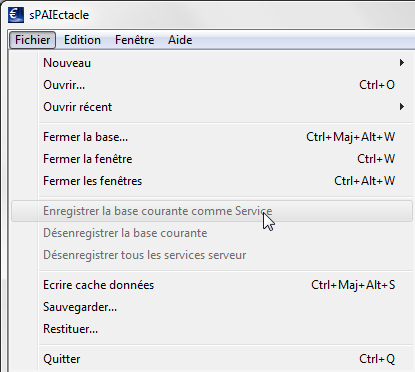Select Restituer... from Fichier menu
The width and height of the screenshot is (415, 372).
pyautogui.click(x=212, y=329)
